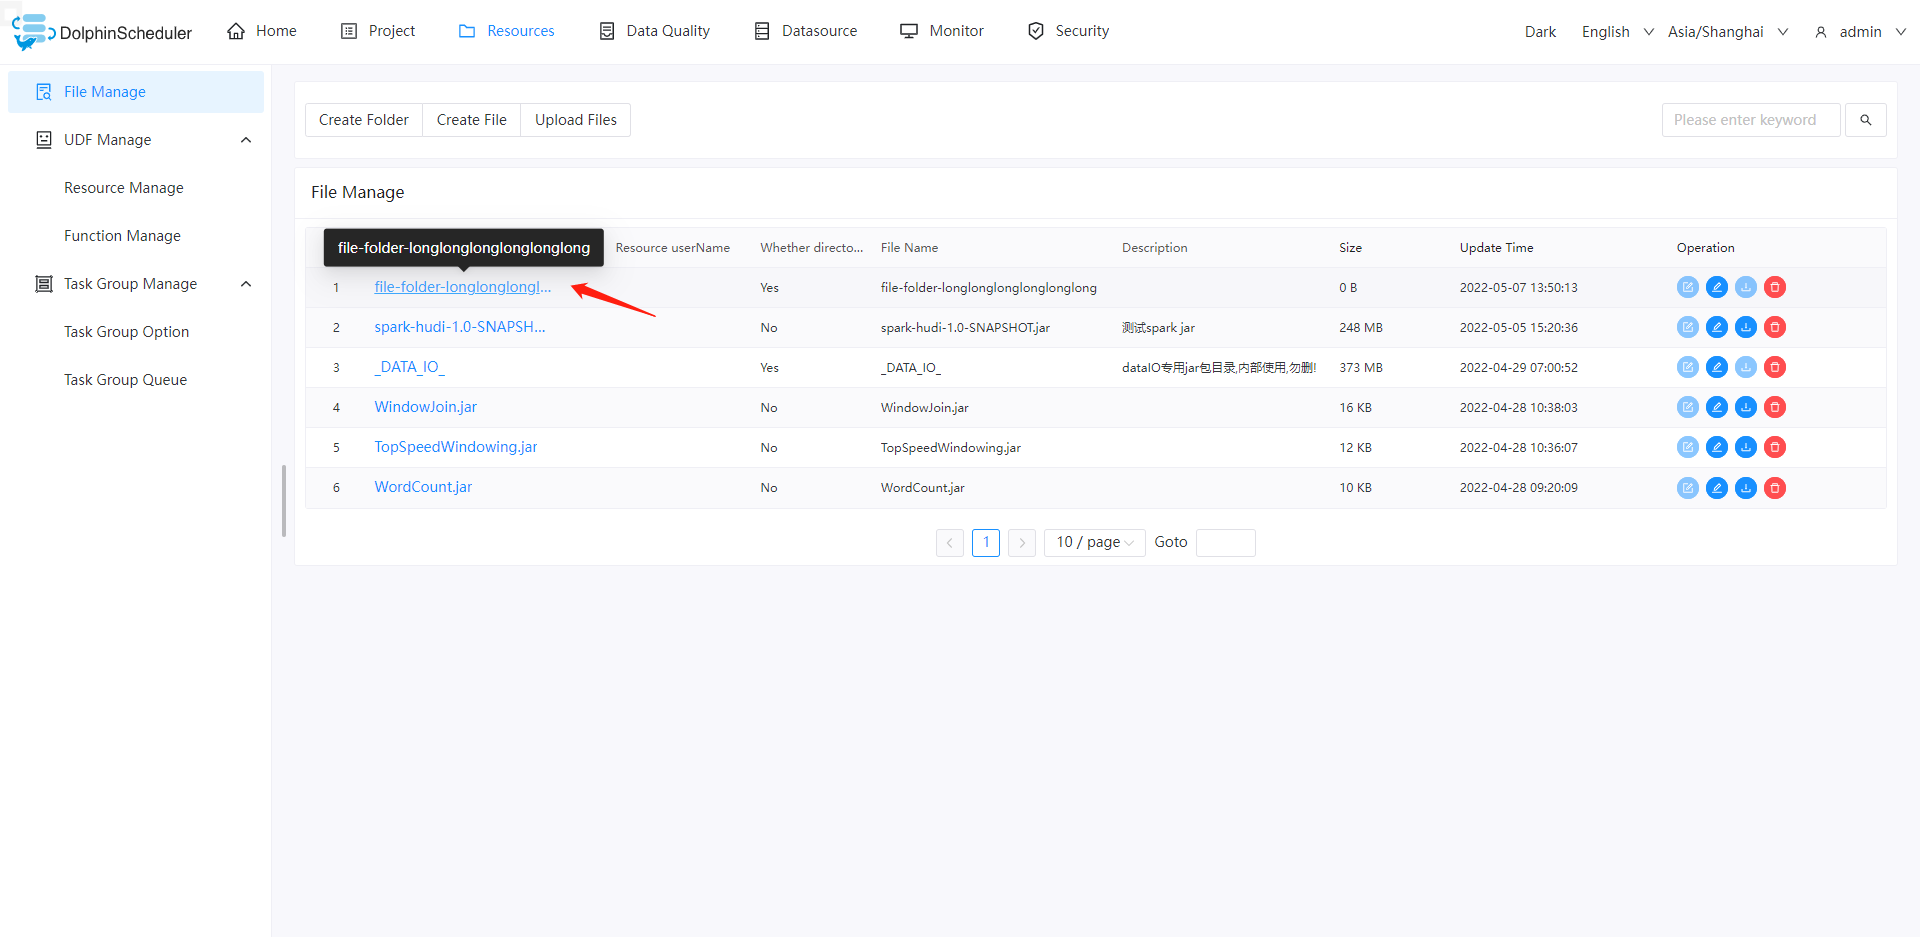Open the 10 / page size dropdown
Screen dimensions: 1920x937
(x=1094, y=542)
